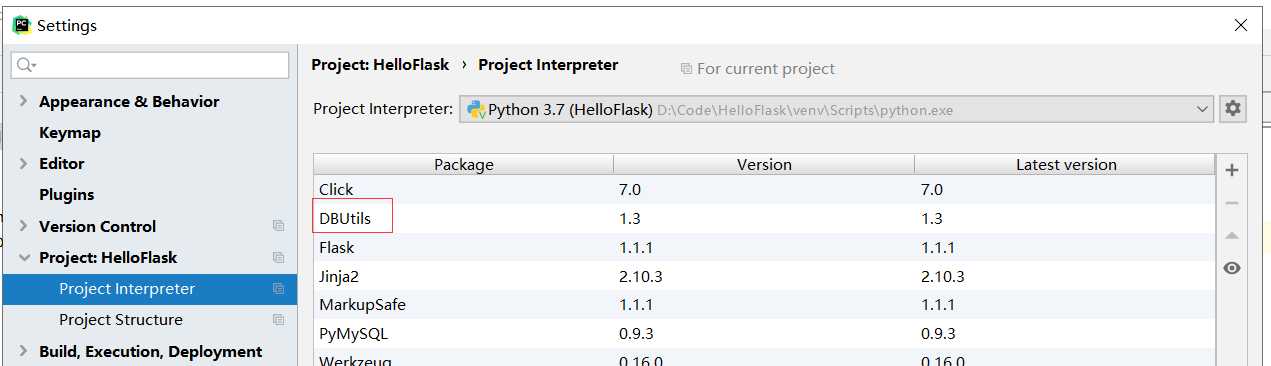The image size is (1271, 366).
Task: Select Keymap in settings tree
Action: coord(69,133)
